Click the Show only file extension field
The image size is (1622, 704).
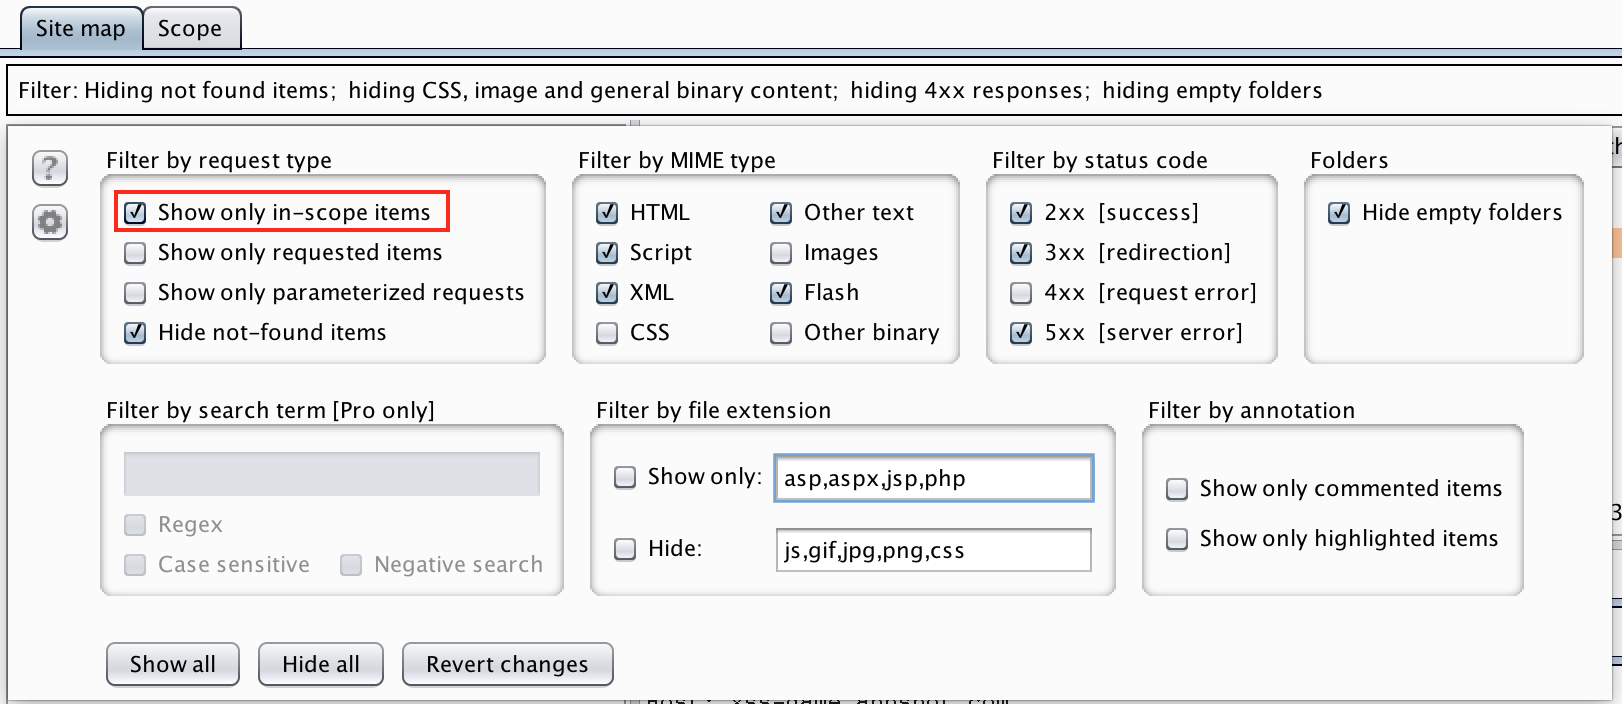[933, 478]
